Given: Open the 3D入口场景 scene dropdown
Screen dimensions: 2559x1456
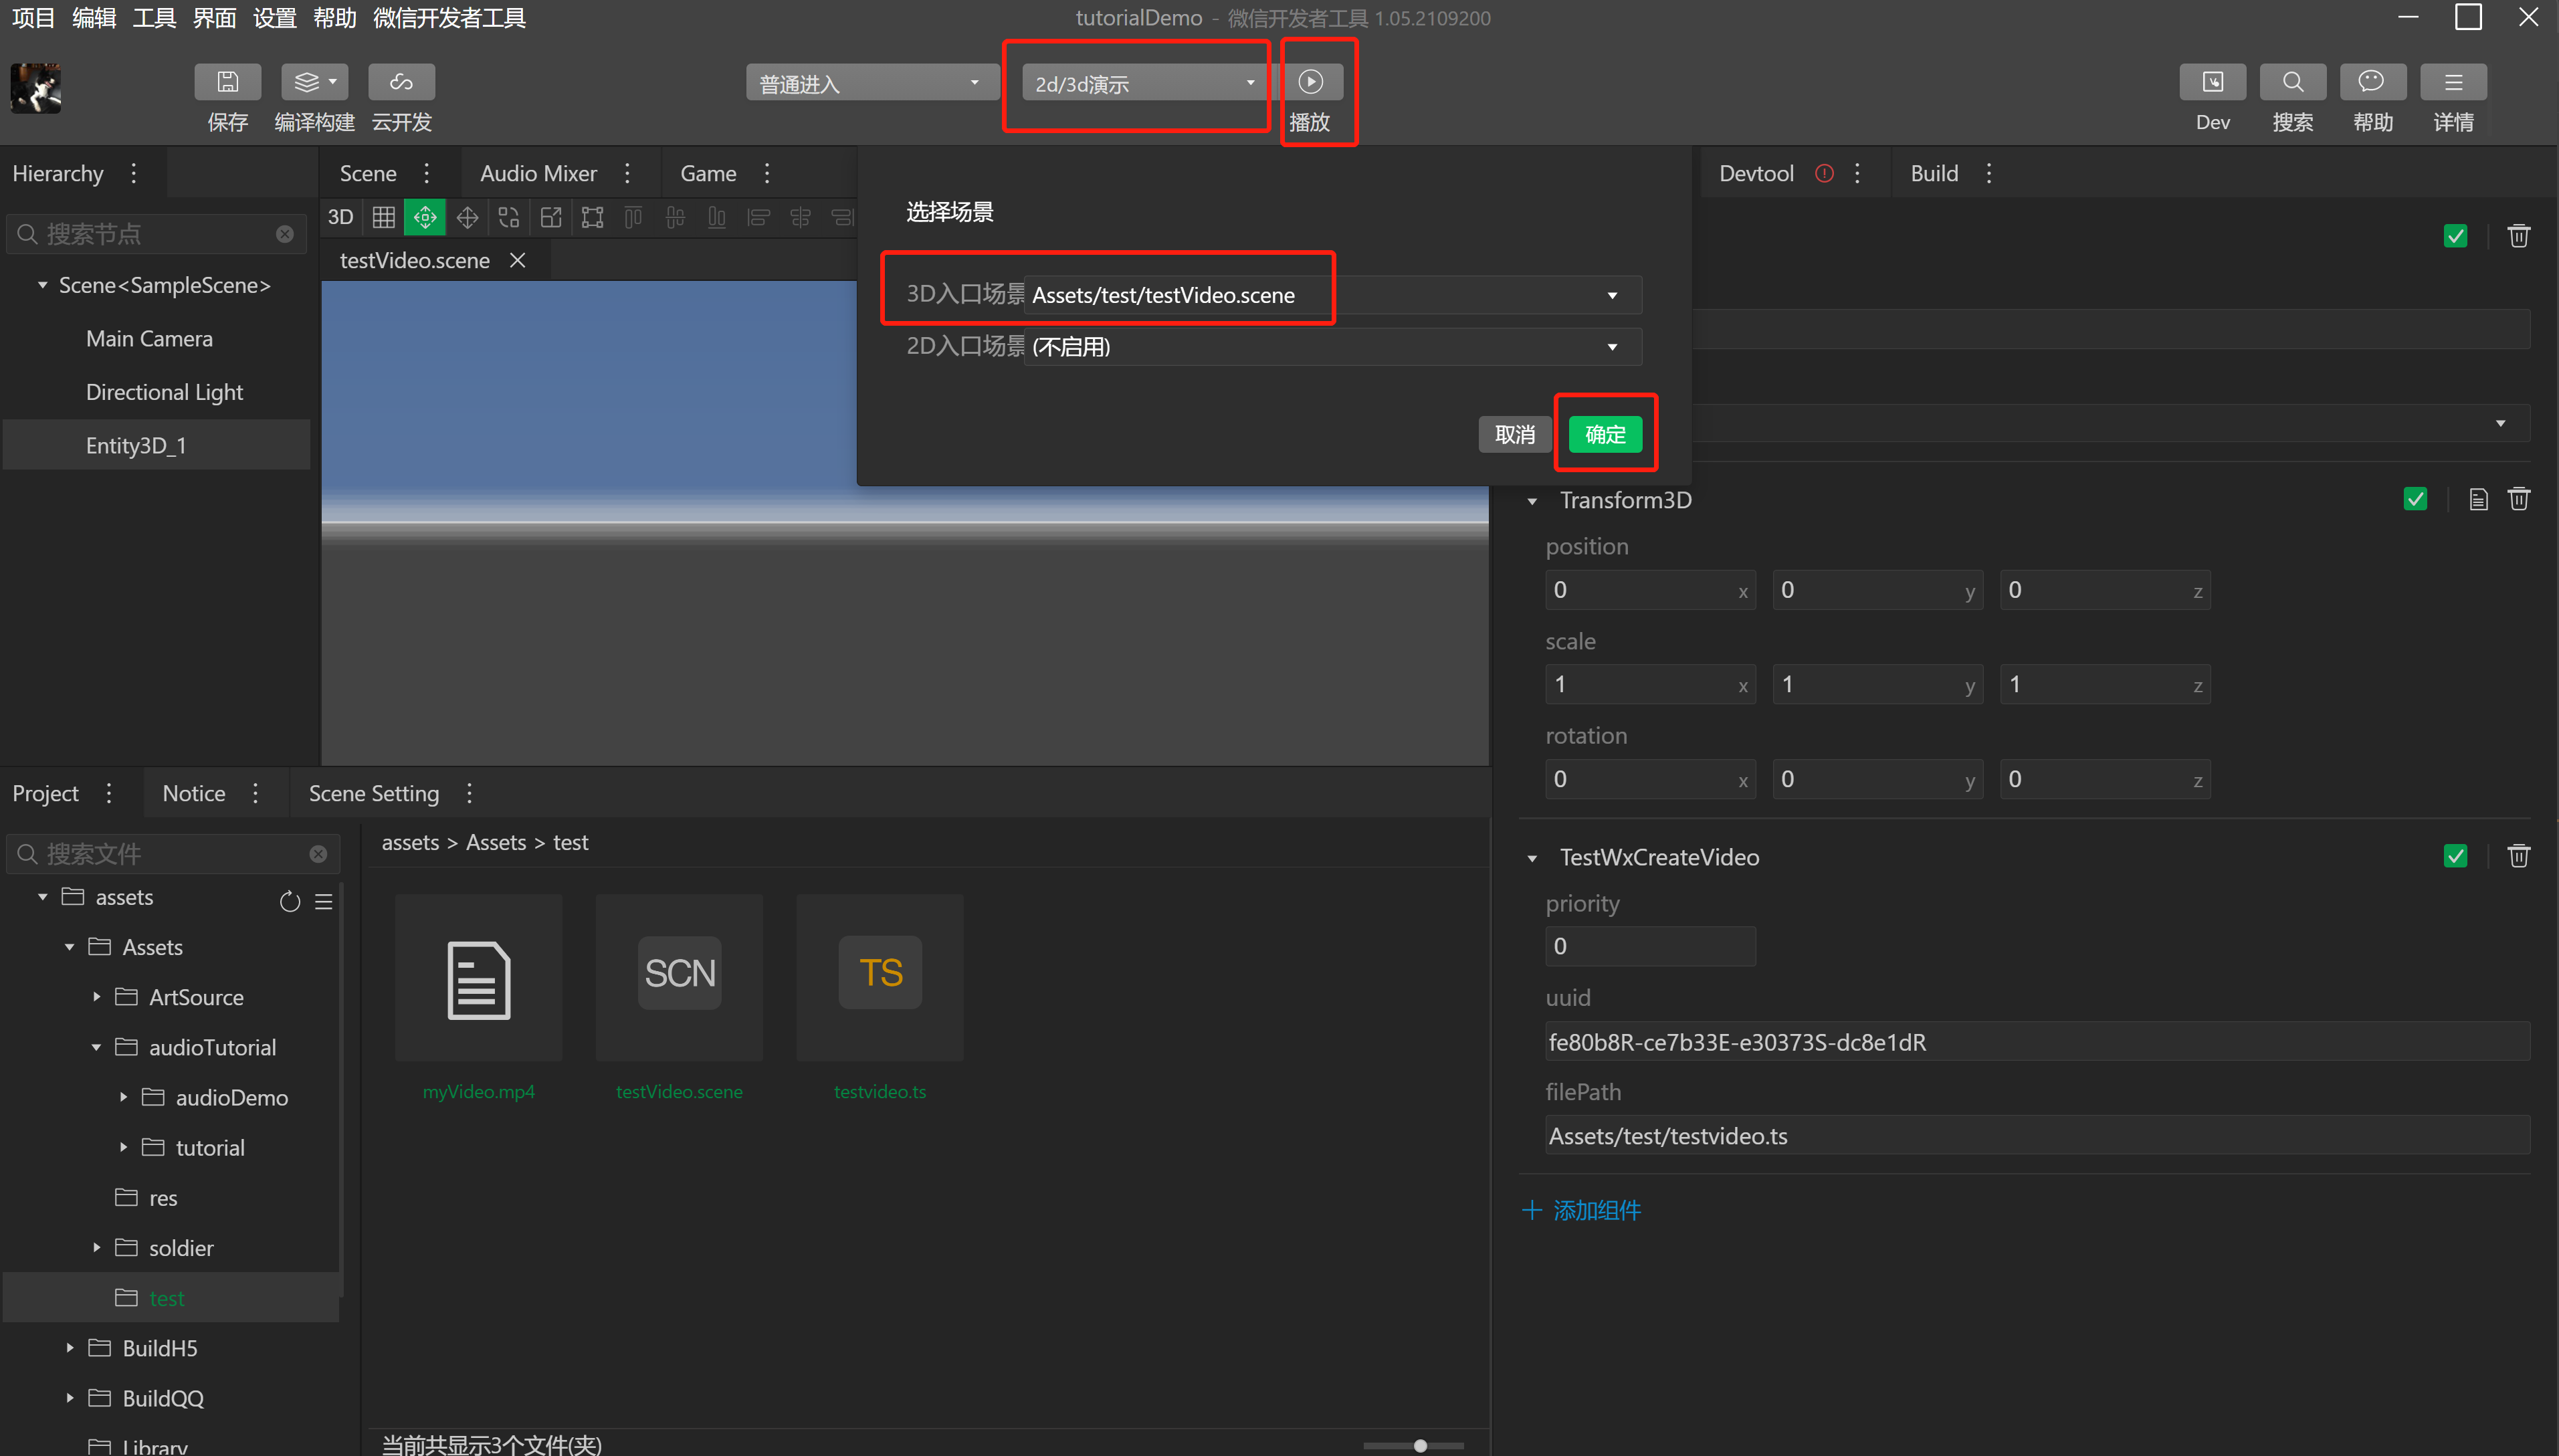Looking at the screenshot, I should (x=1611, y=295).
